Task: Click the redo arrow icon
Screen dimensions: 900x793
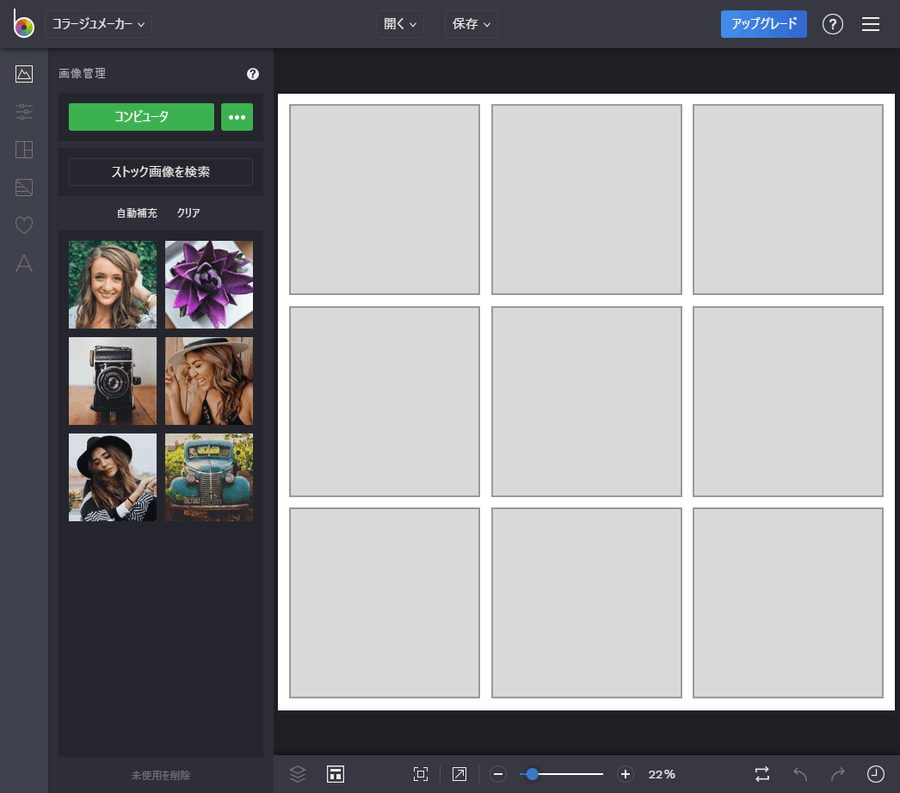Action: tap(838, 774)
